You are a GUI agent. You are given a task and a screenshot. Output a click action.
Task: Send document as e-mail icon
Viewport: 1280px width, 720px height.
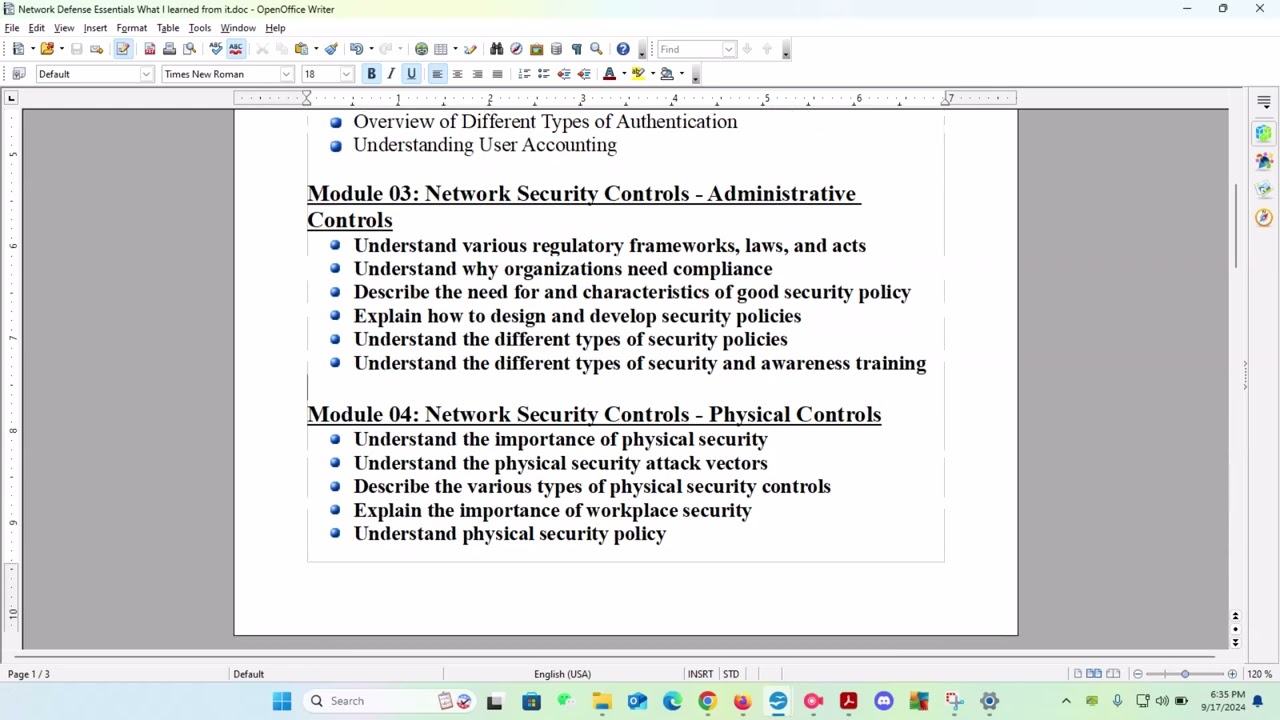[96, 49]
